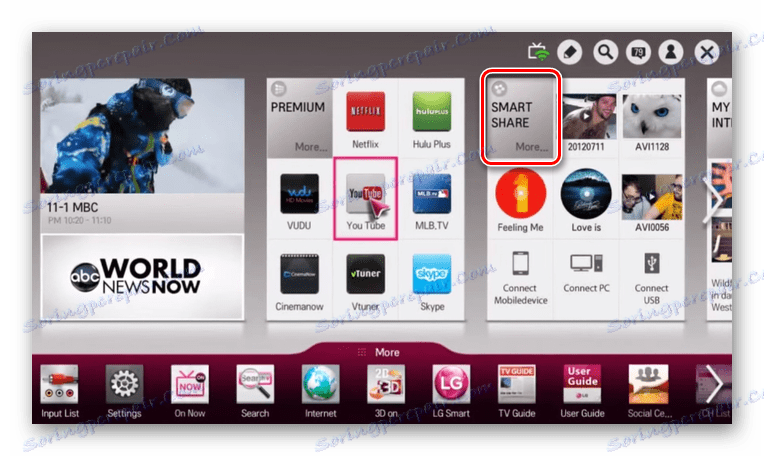
Task: Launch the Vtuner app
Action: (x=365, y=281)
